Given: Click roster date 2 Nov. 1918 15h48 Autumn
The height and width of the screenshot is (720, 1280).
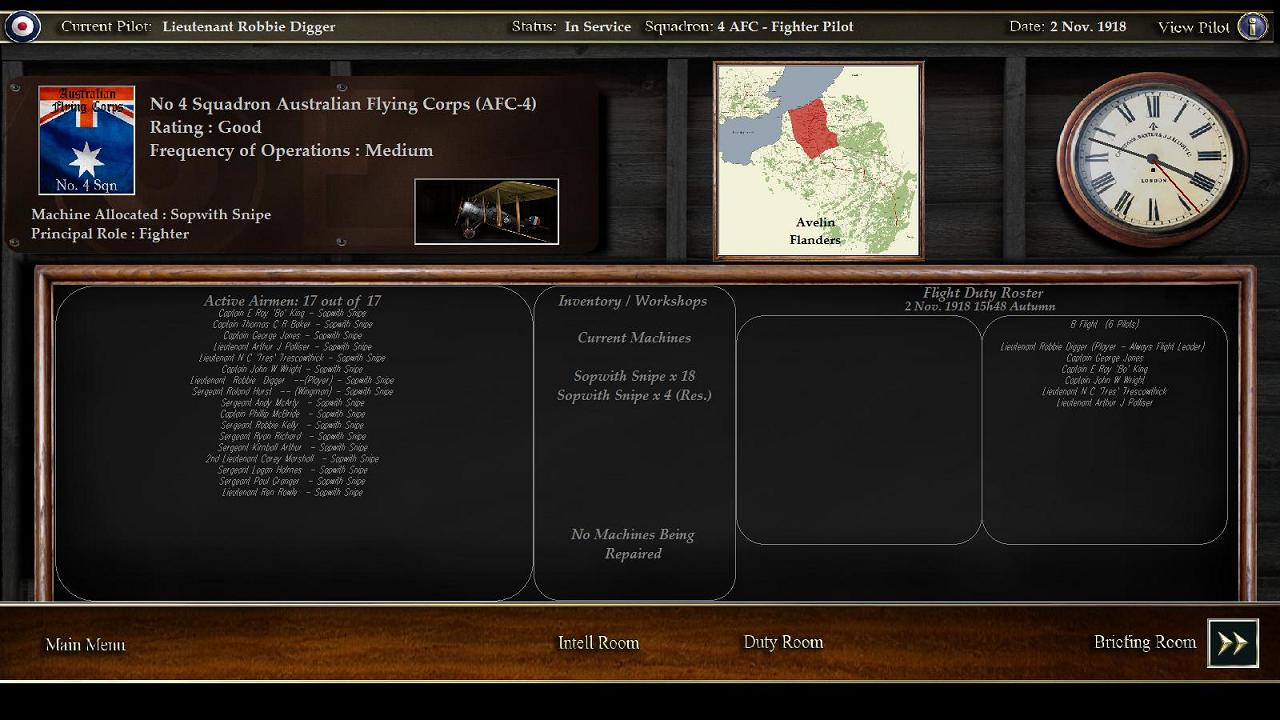Looking at the screenshot, I should tap(980, 306).
